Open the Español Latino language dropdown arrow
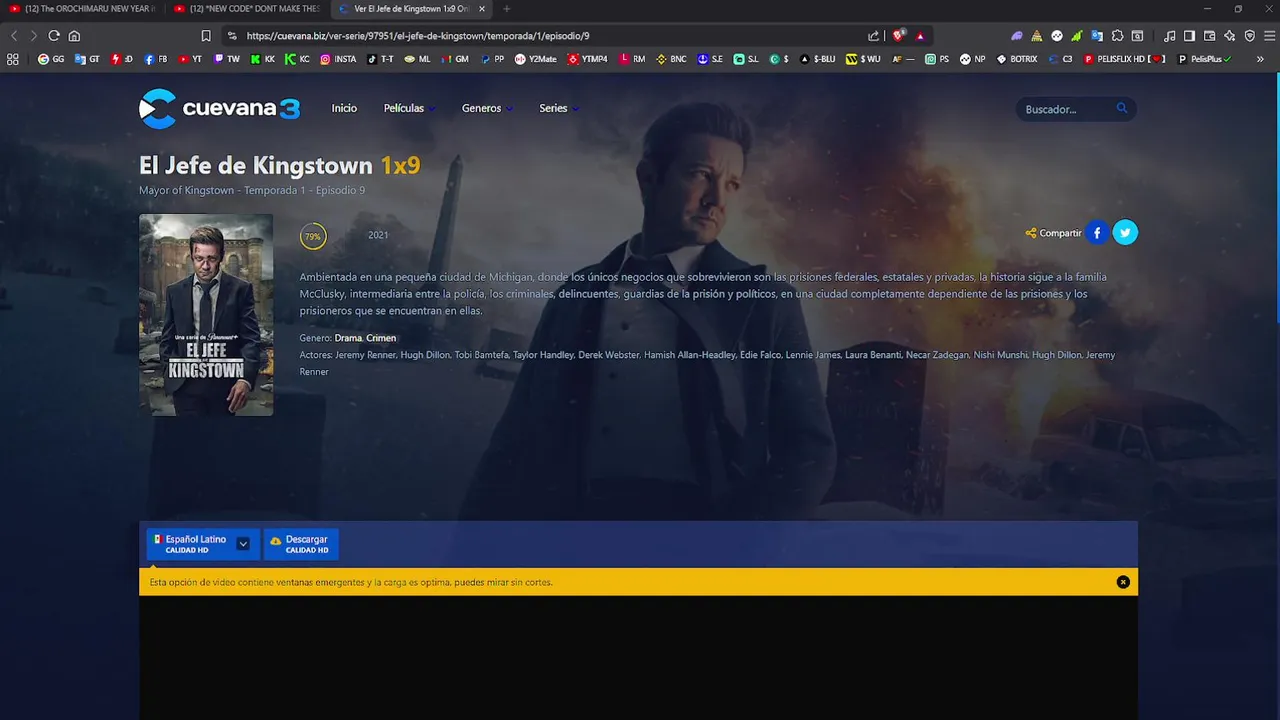The width and height of the screenshot is (1280, 720). [243, 544]
